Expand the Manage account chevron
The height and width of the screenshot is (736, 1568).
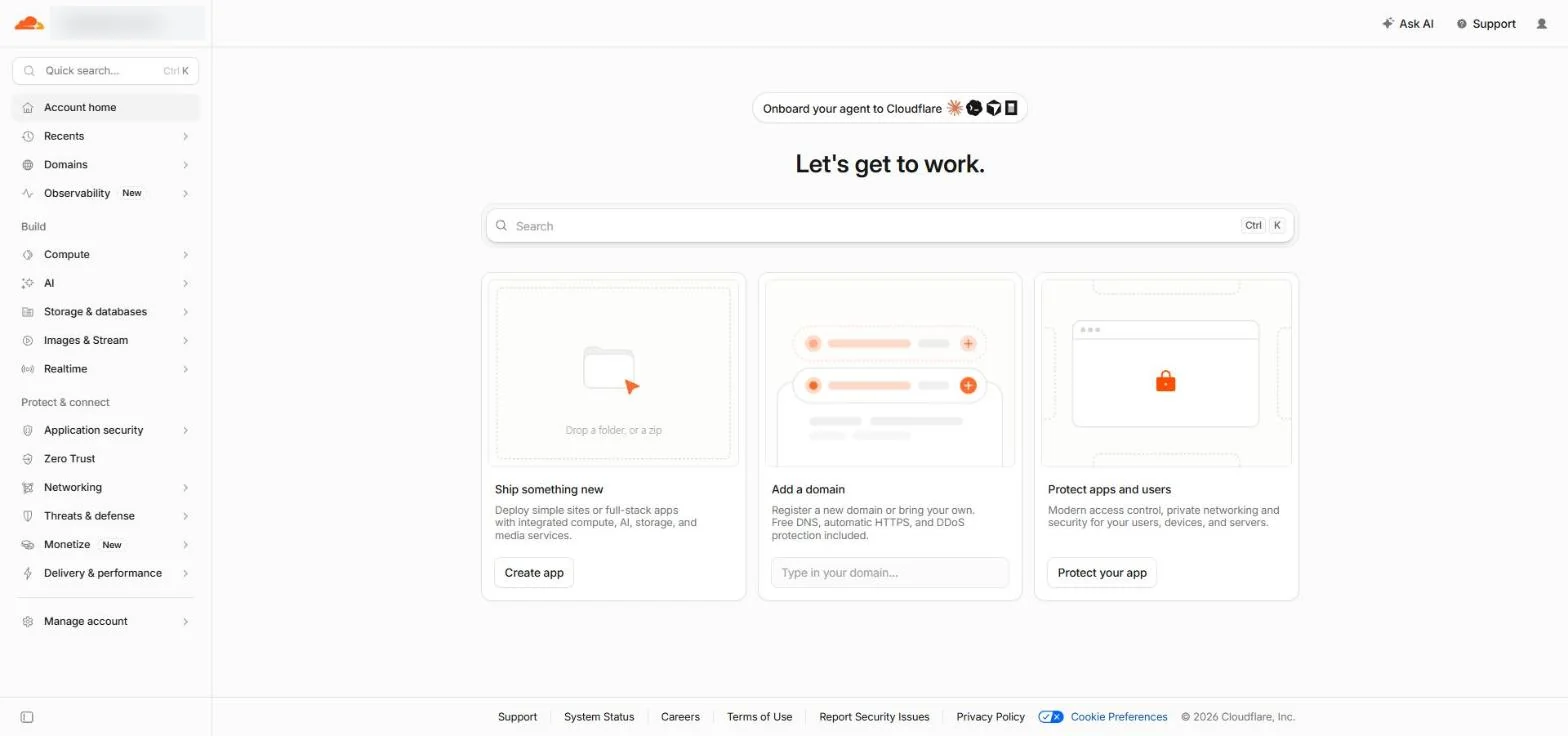[186, 622]
